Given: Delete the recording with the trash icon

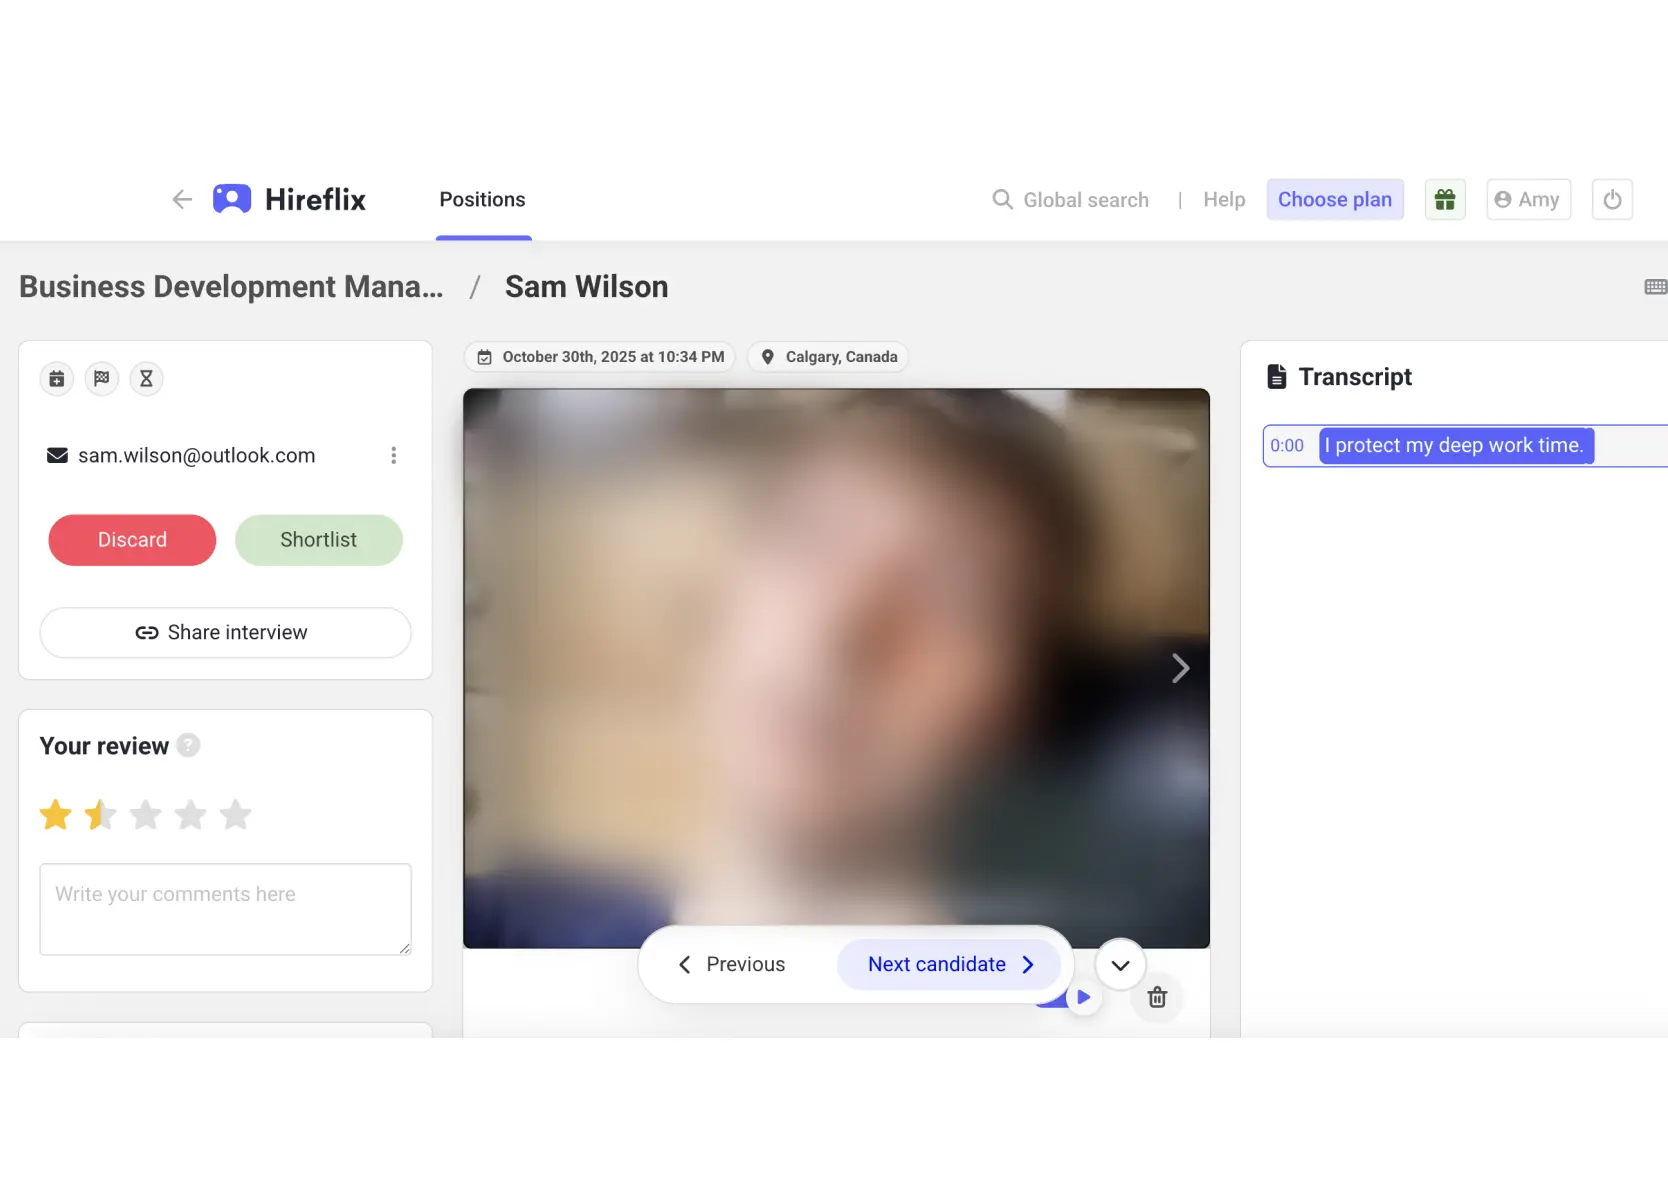Looking at the screenshot, I should click(1156, 997).
